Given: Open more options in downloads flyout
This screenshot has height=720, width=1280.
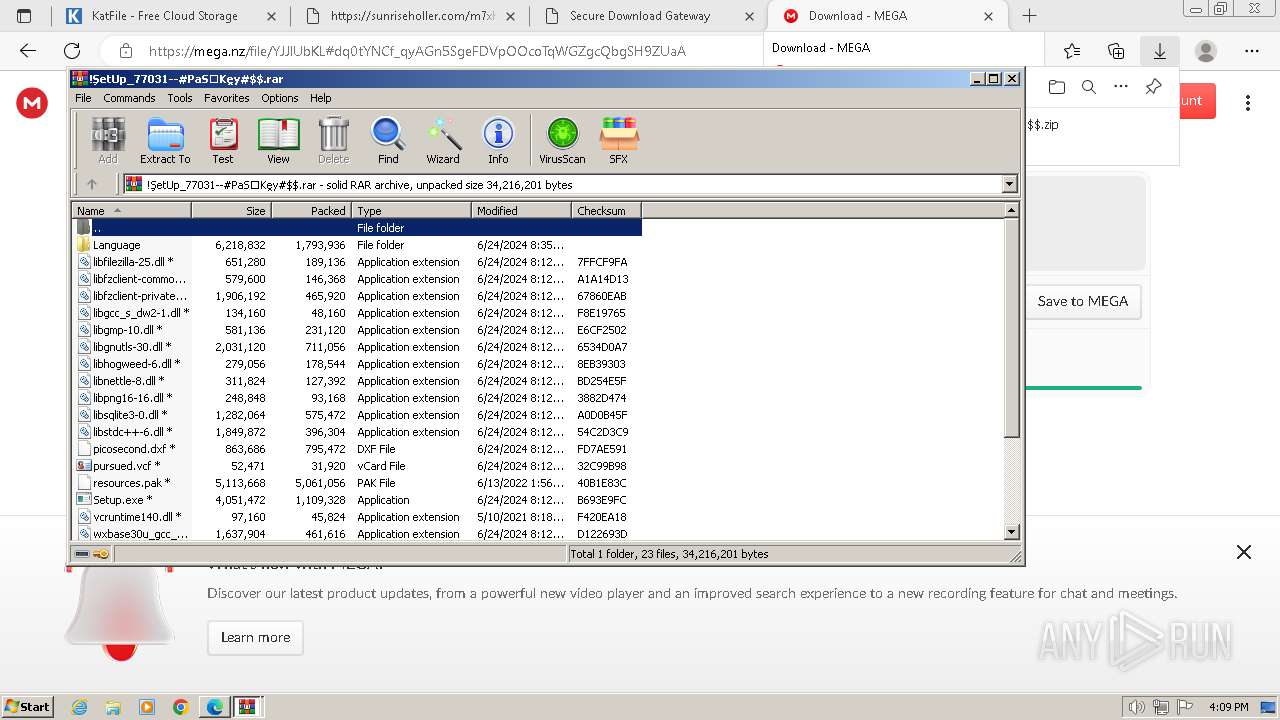Looking at the screenshot, I should 1121,87.
